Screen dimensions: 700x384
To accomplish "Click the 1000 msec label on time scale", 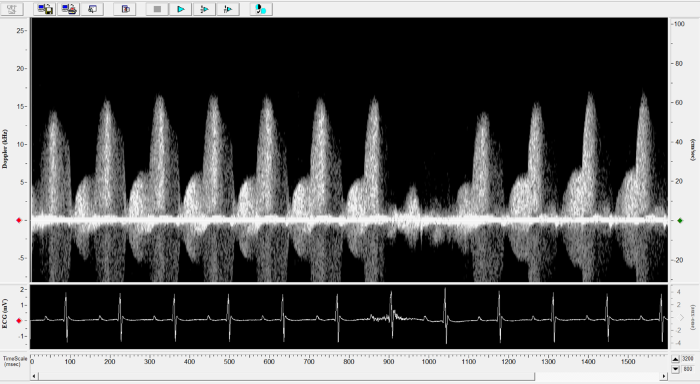I will [x=428, y=362].
